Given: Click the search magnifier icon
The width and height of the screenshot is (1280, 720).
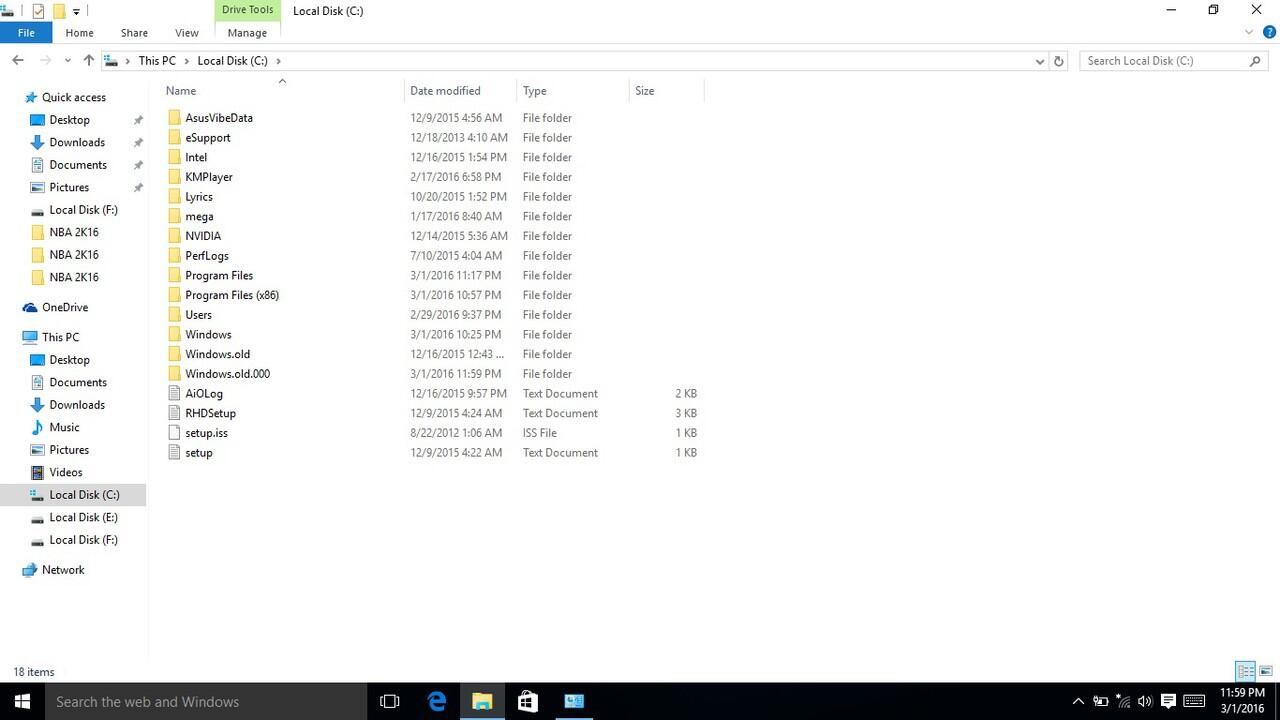Looking at the screenshot, I should [1256, 61].
